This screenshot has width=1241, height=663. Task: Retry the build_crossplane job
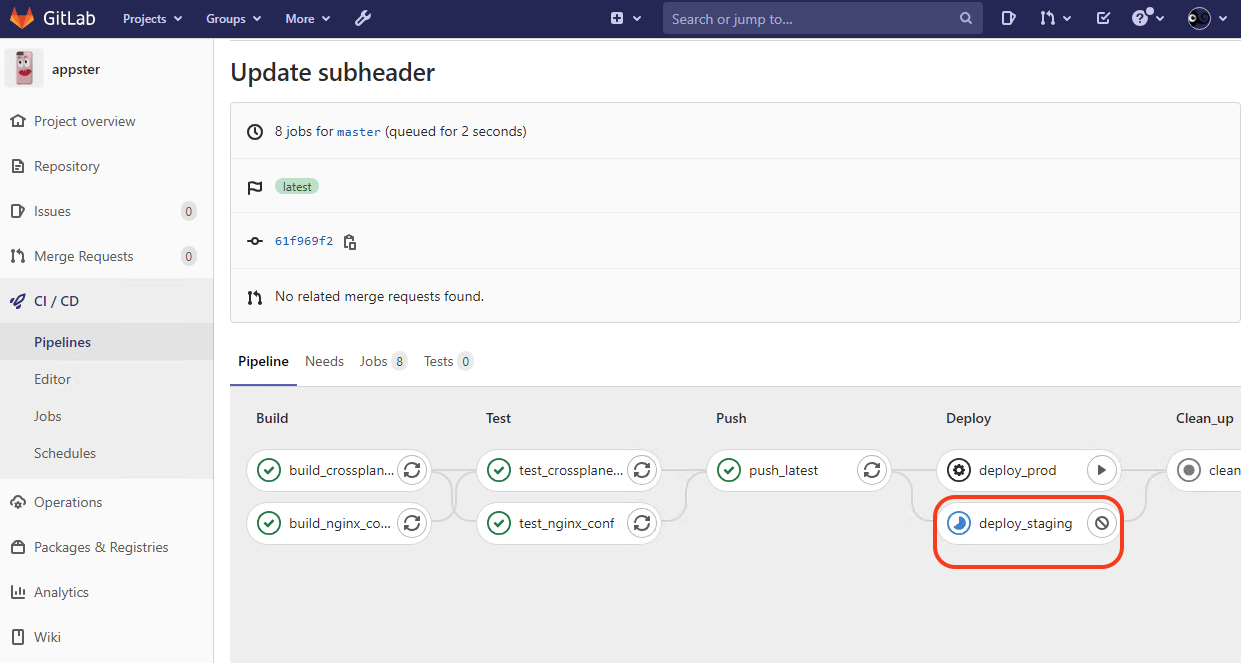pyautogui.click(x=411, y=470)
